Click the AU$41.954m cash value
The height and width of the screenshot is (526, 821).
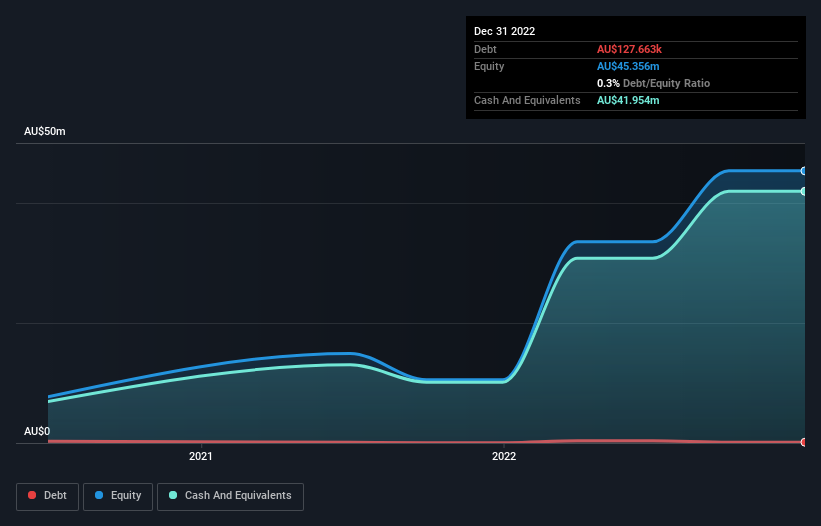(628, 100)
